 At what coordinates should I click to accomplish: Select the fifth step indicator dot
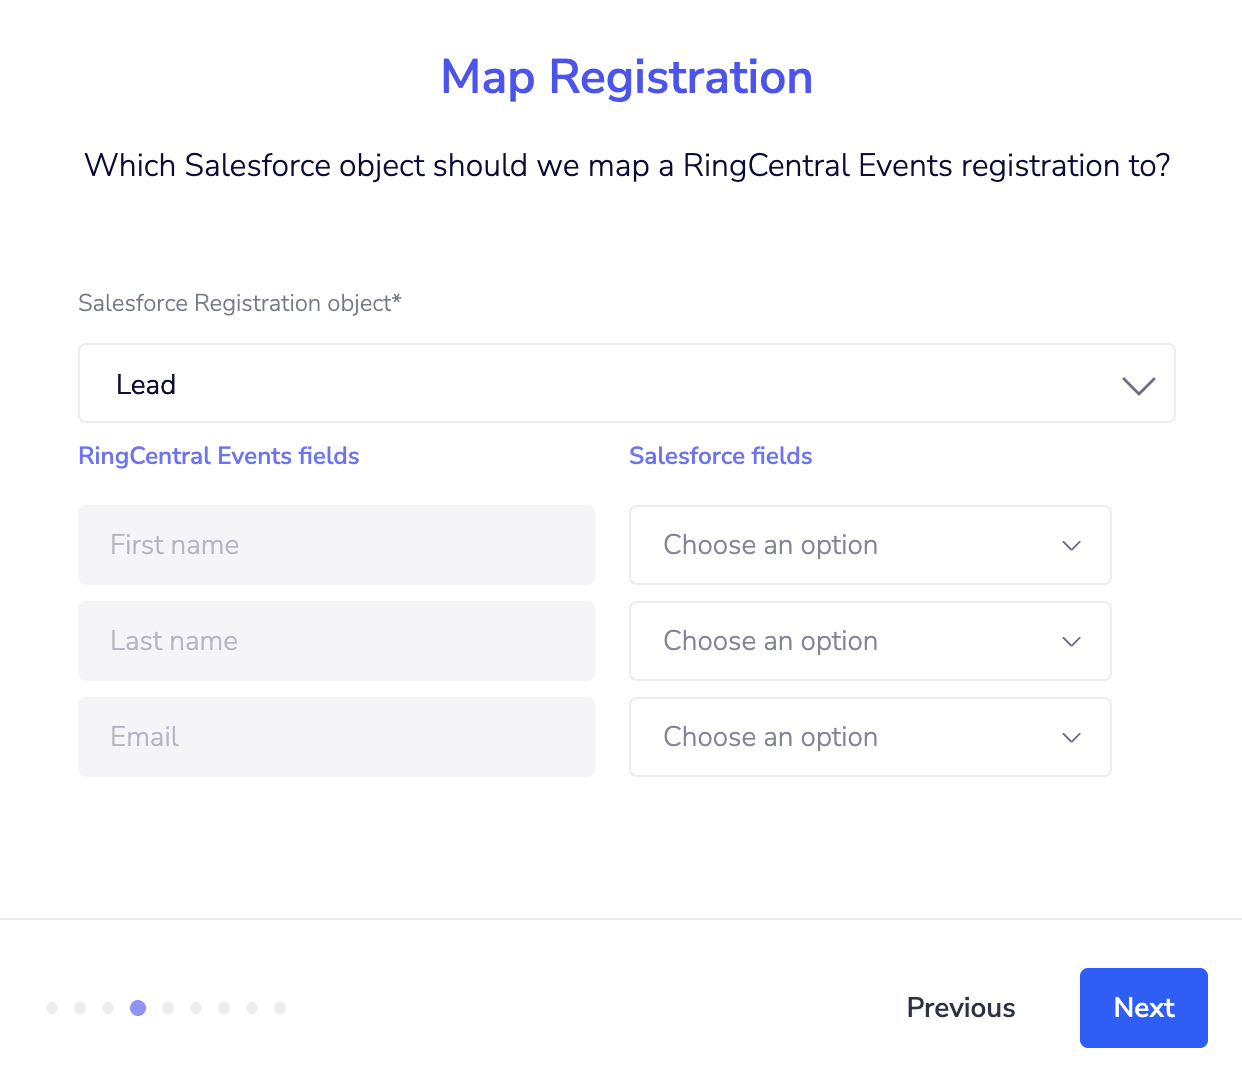click(168, 1008)
